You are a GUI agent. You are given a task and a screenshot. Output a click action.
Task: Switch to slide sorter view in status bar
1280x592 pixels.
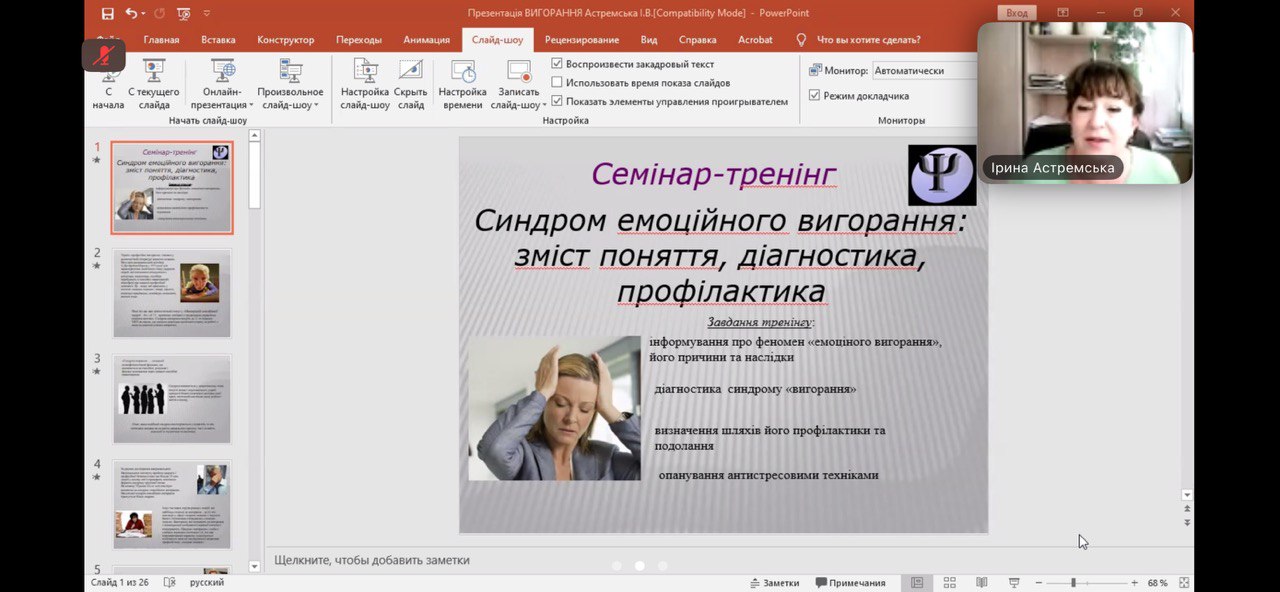(949, 583)
